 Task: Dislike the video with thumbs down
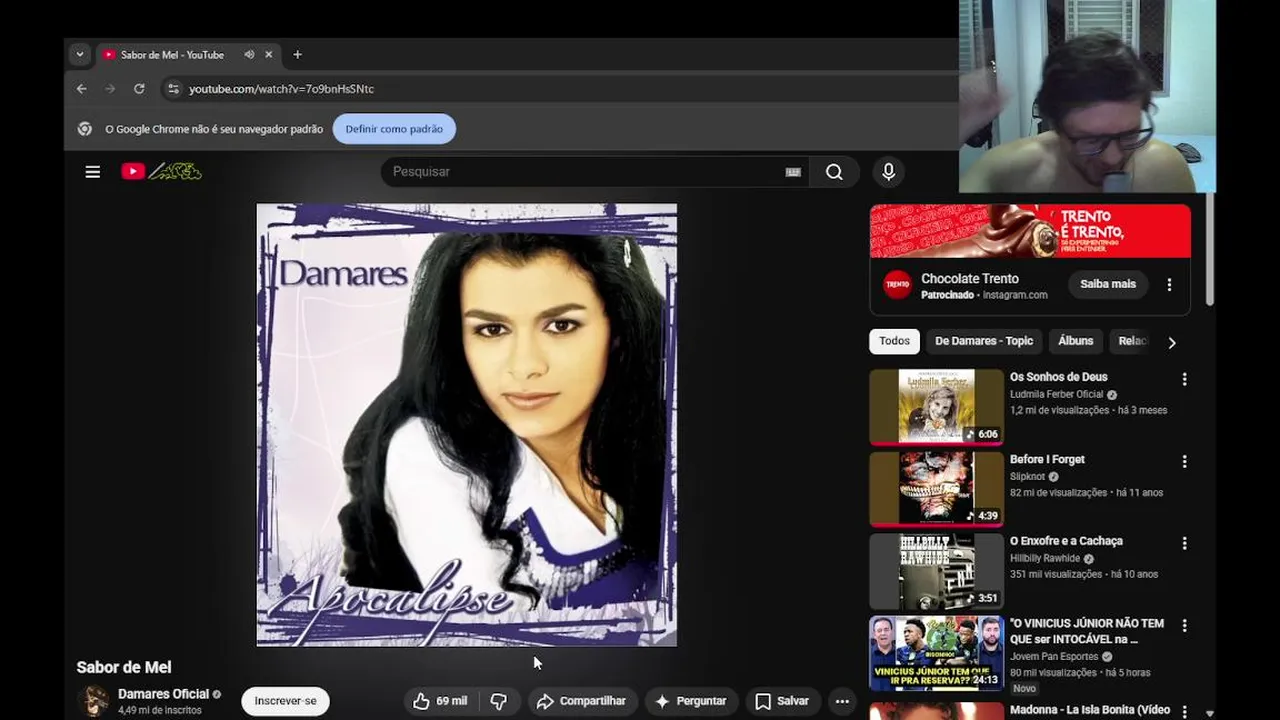click(498, 701)
